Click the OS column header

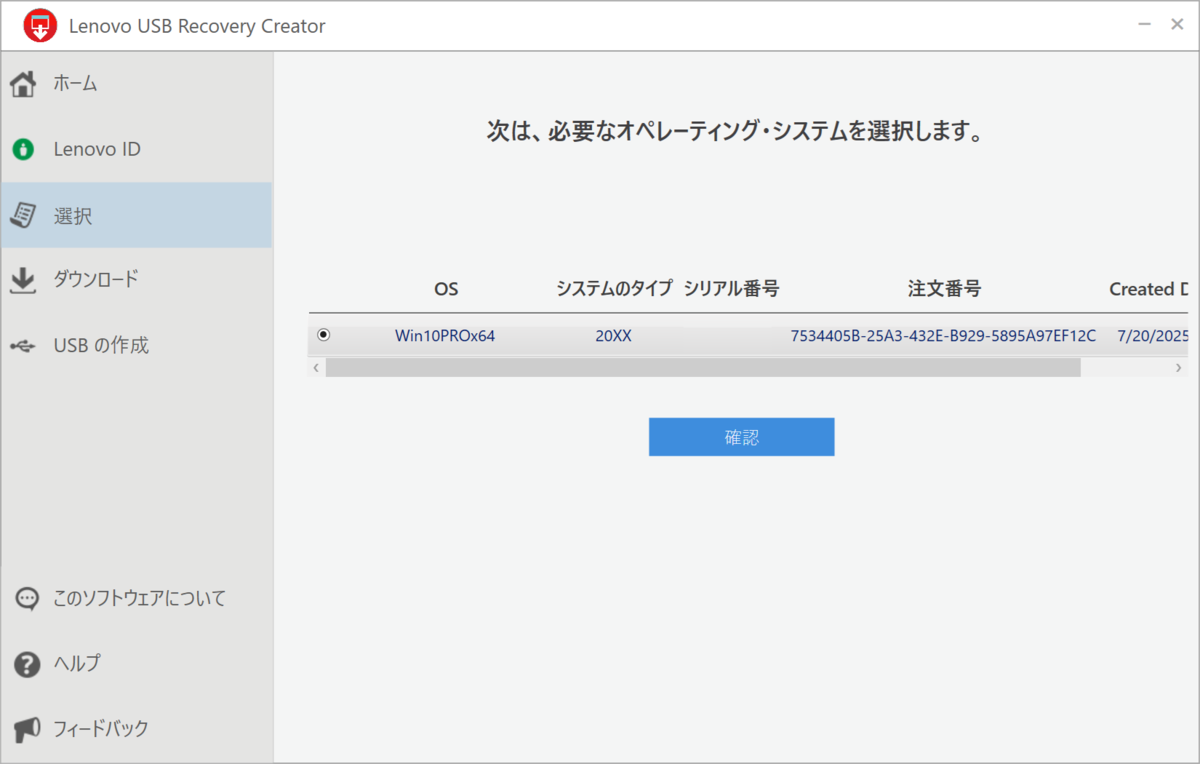pos(446,289)
